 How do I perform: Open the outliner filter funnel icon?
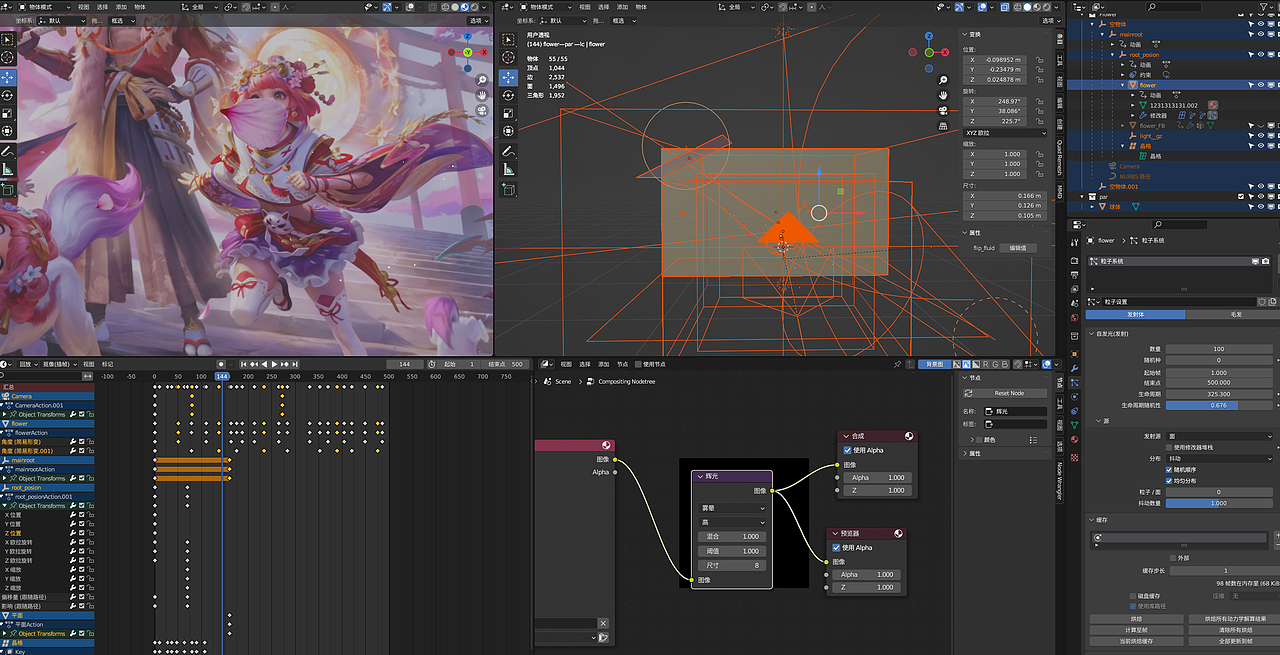pyautogui.click(x=1262, y=7)
